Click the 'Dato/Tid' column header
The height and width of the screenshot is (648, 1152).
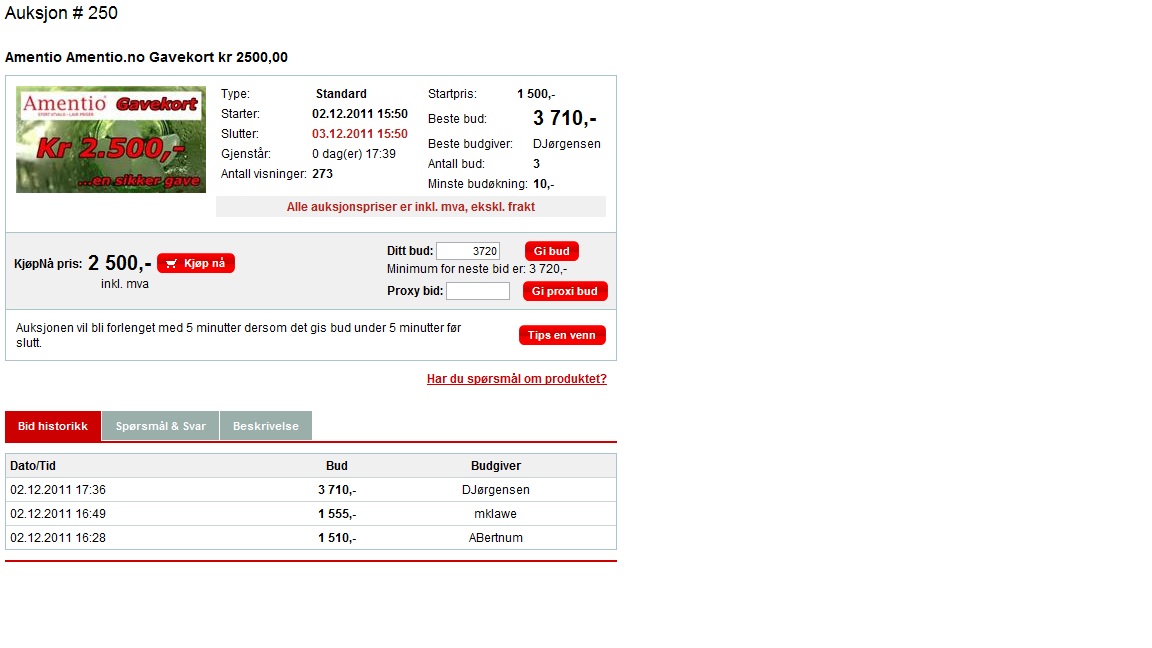click(x=33, y=466)
